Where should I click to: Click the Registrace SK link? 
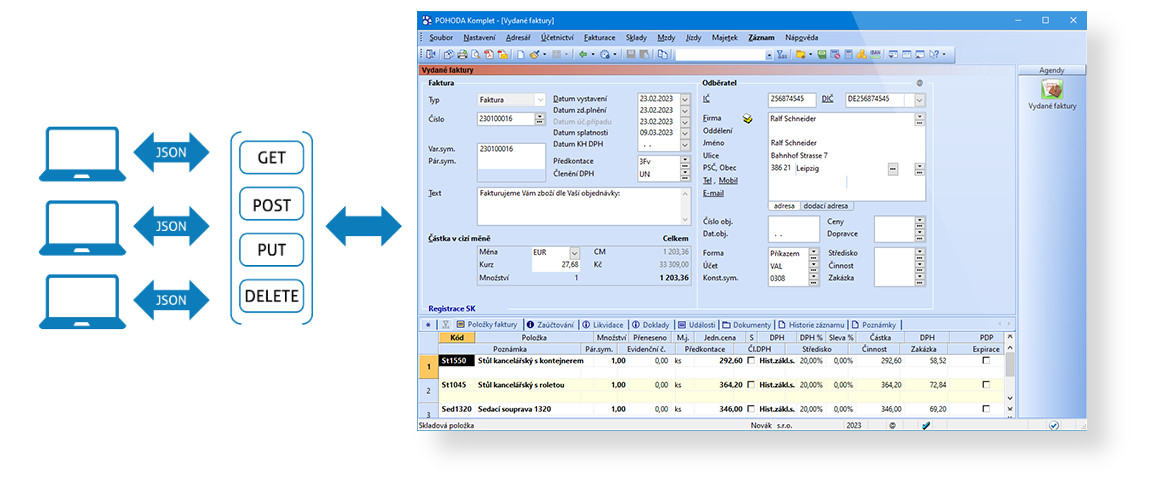(x=452, y=309)
